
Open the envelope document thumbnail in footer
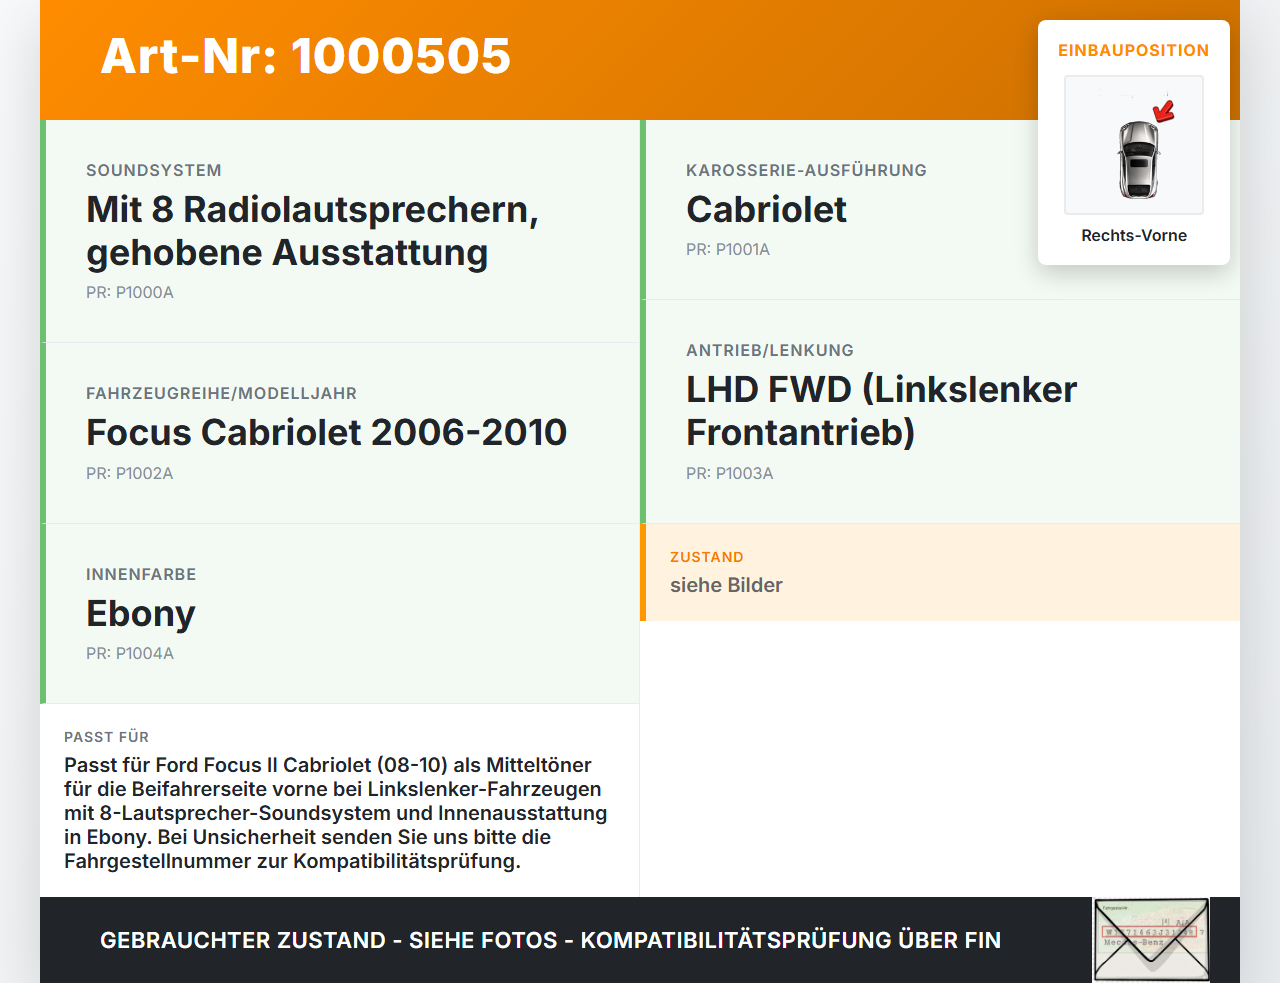(x=1151, y=940)
